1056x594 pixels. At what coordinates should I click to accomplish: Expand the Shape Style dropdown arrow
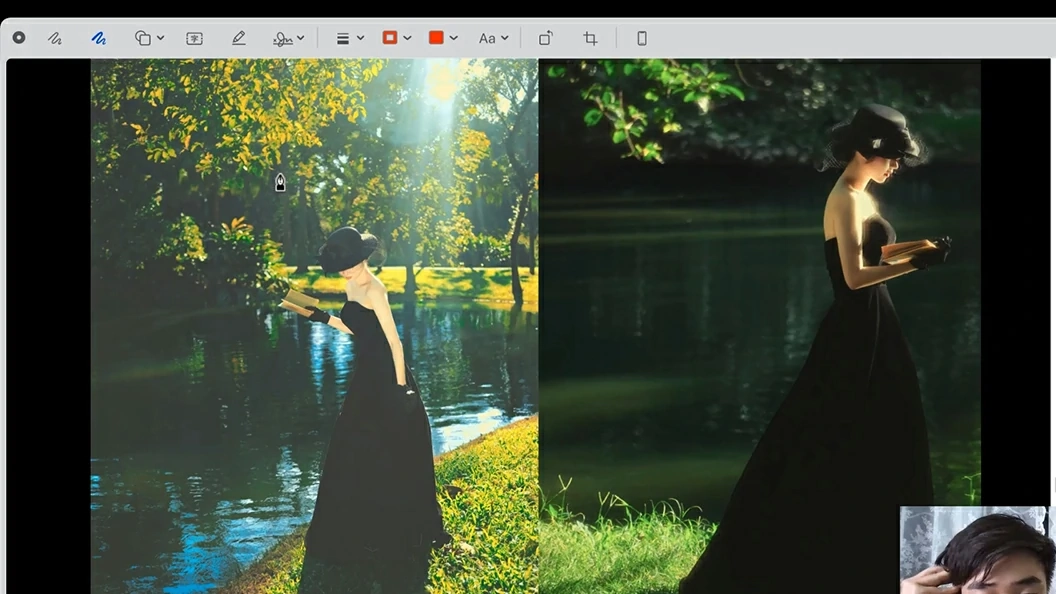[360, 38]
